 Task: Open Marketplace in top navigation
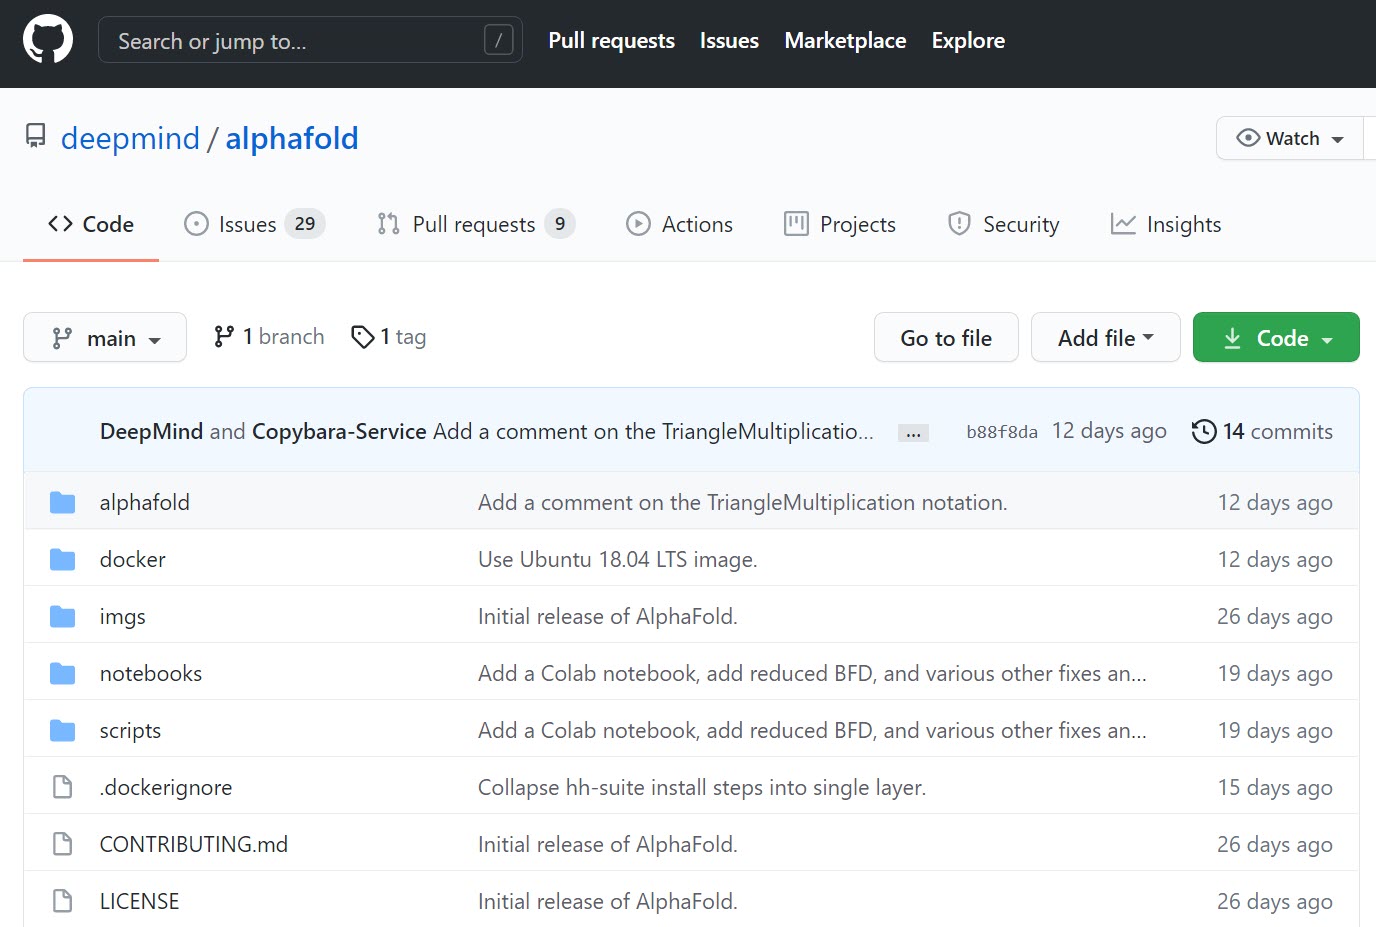pos(845,40)
